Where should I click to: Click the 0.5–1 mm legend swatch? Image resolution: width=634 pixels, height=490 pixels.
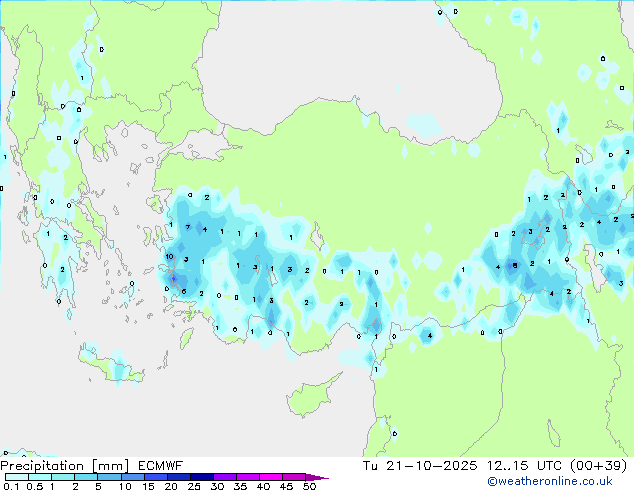[x=40, y=477]
